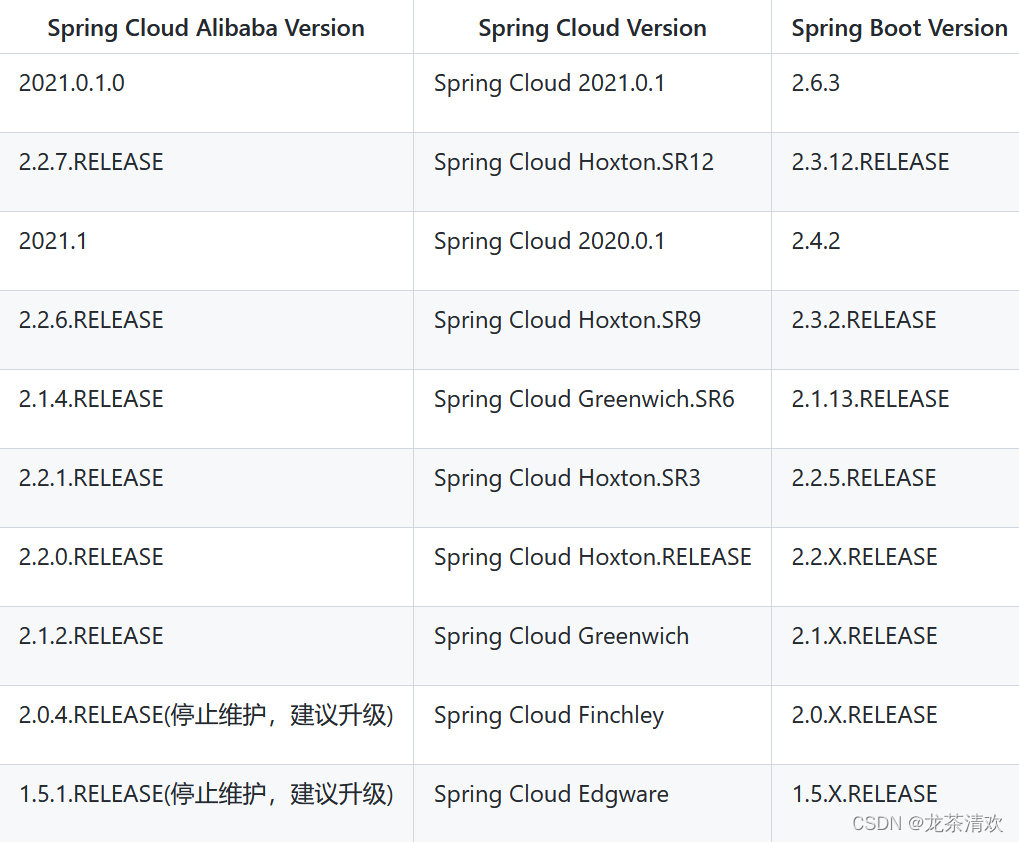Select the 'Spring Cloud Hoxton.SR3' cell

(x=592, y=488)
